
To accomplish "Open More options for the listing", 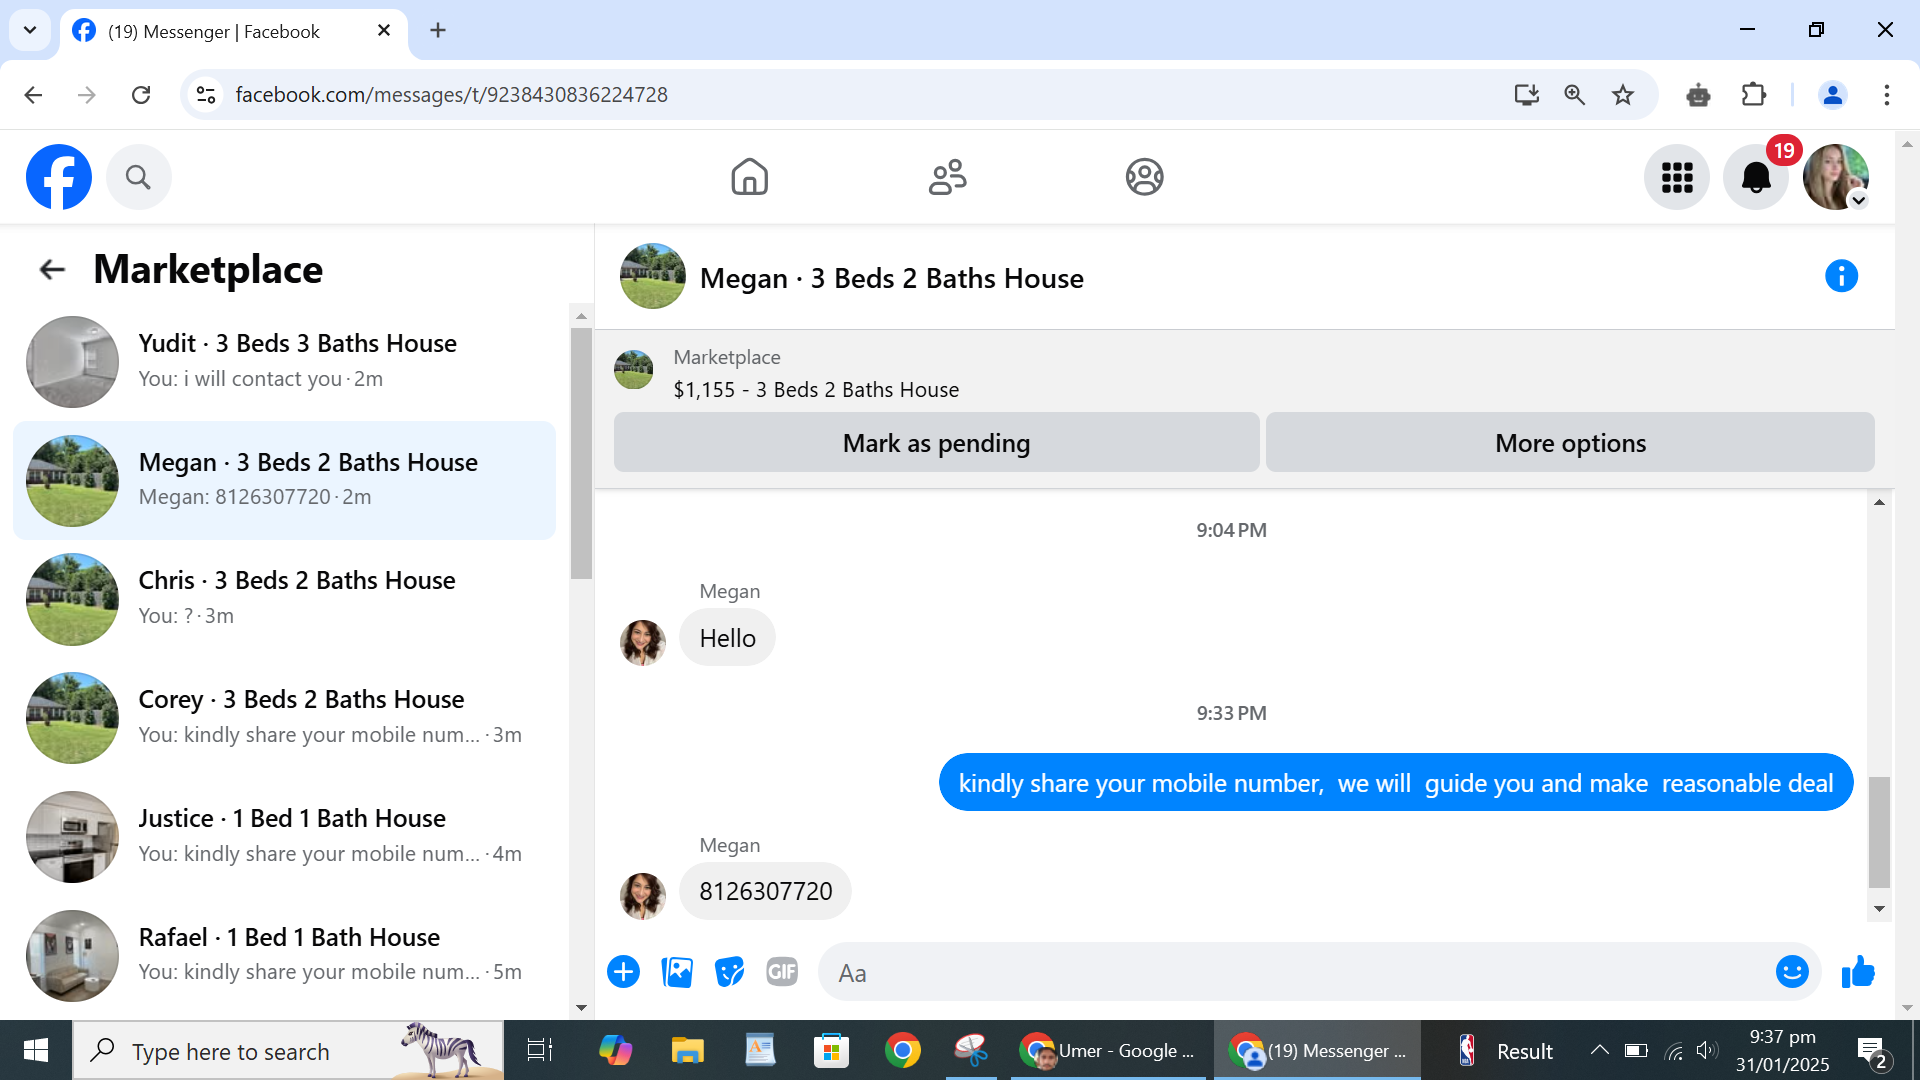I will pos(1570,442).
